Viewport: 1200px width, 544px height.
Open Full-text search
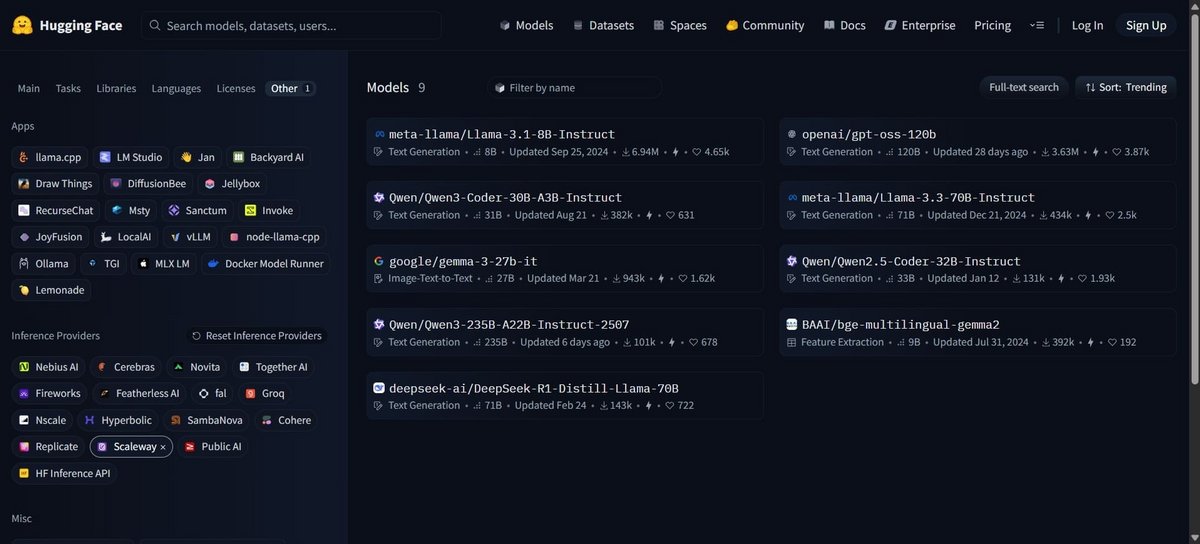coord(1023,88)
